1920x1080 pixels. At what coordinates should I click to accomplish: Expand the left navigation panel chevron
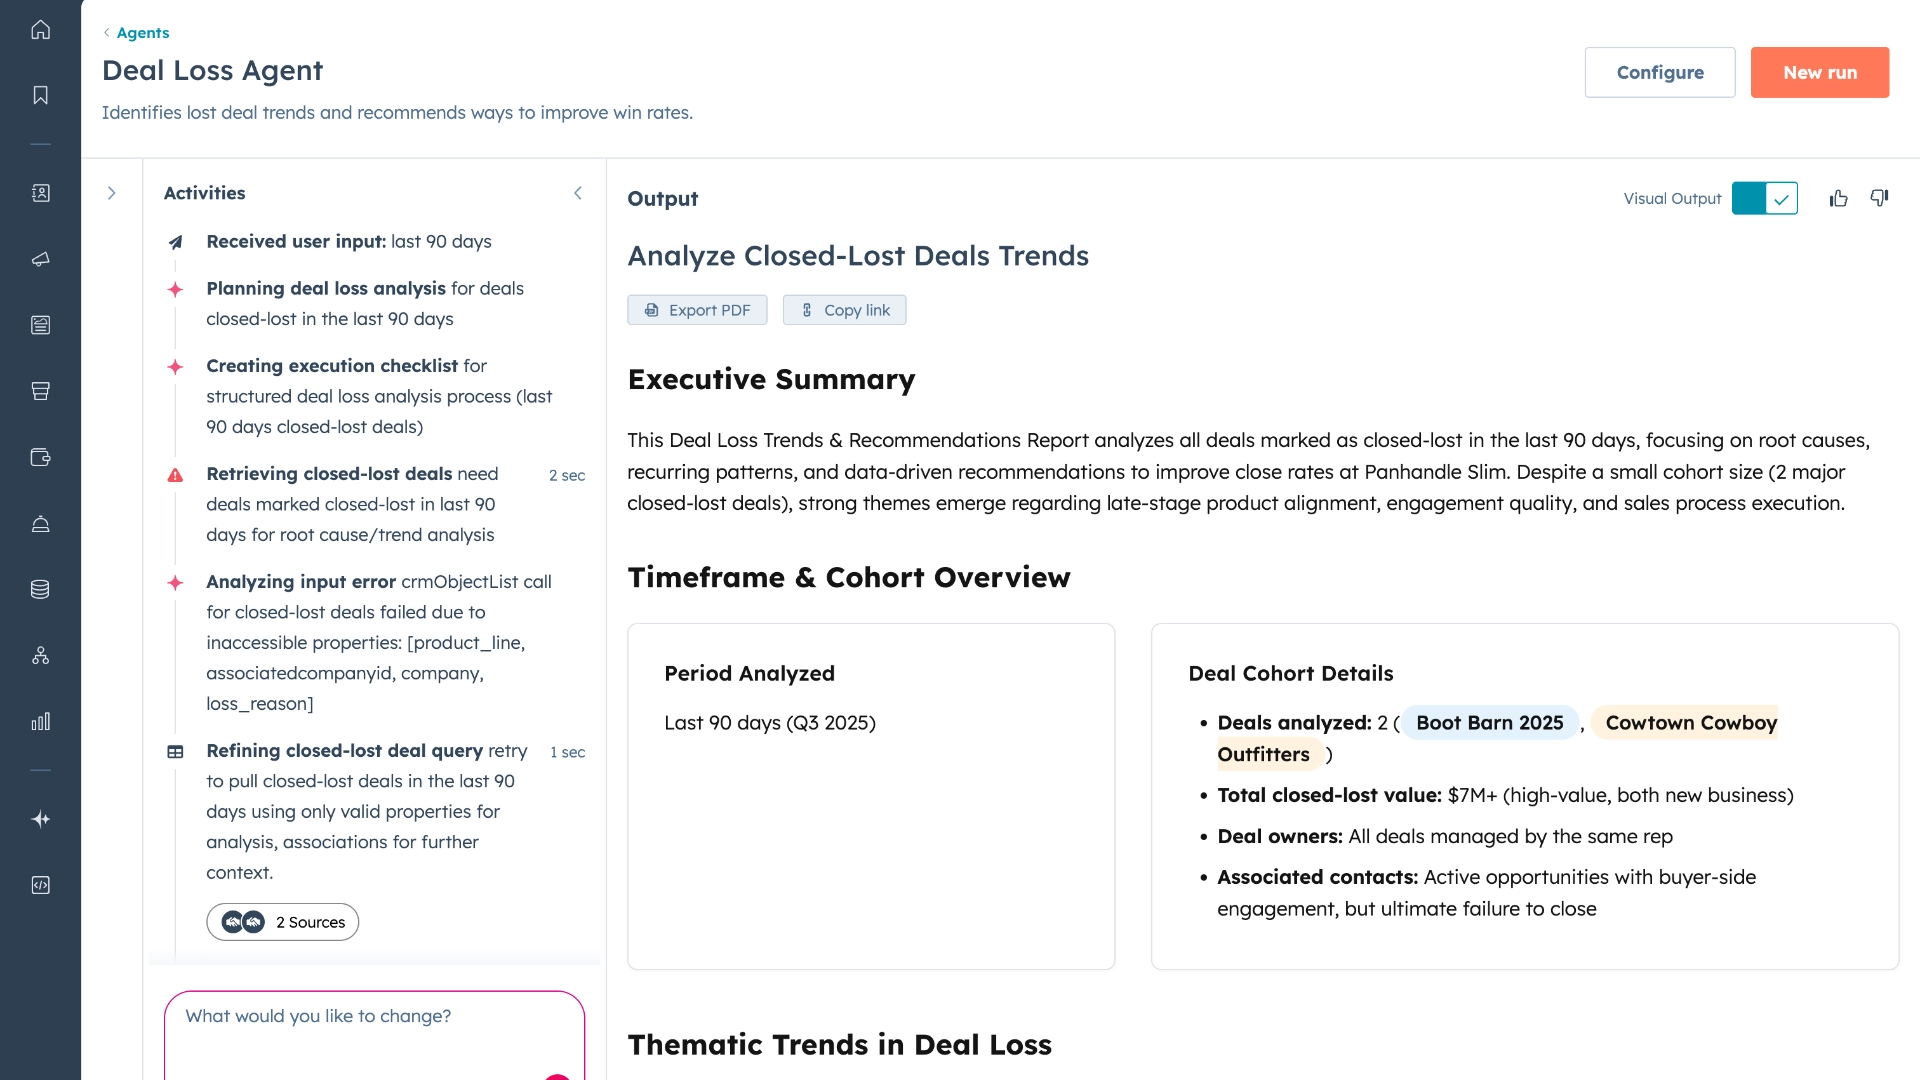tap(112, 193)
